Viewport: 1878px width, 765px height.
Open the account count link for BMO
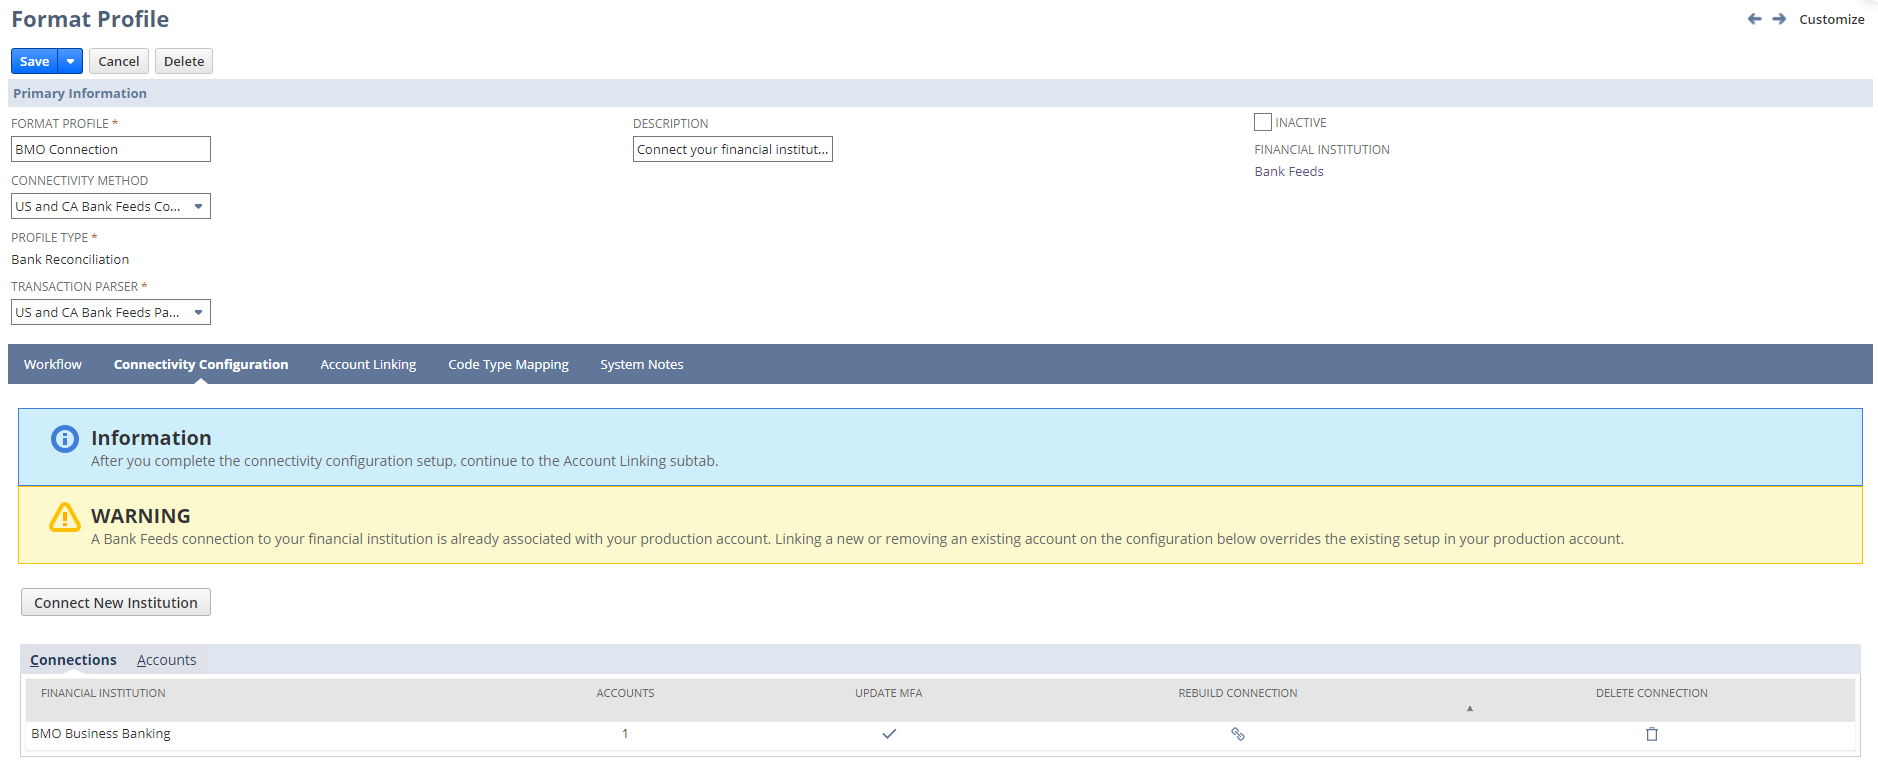pos(625,734)
